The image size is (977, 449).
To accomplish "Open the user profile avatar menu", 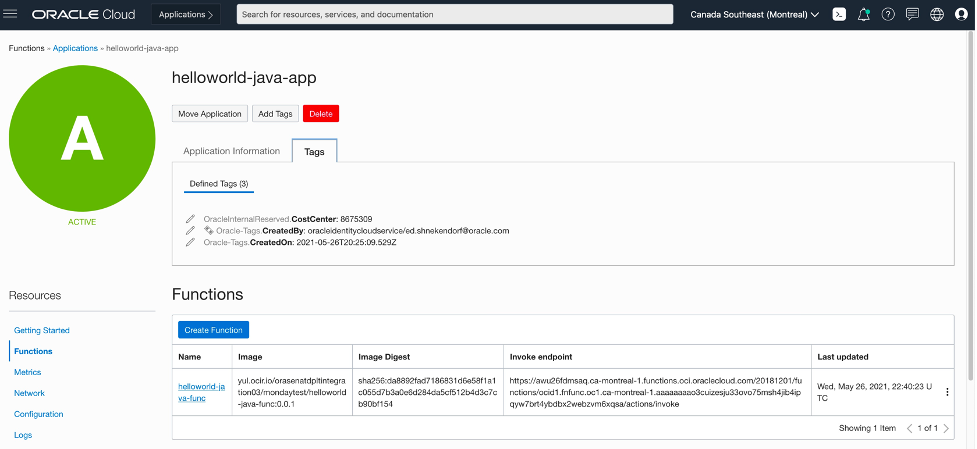I will point(961,14).
